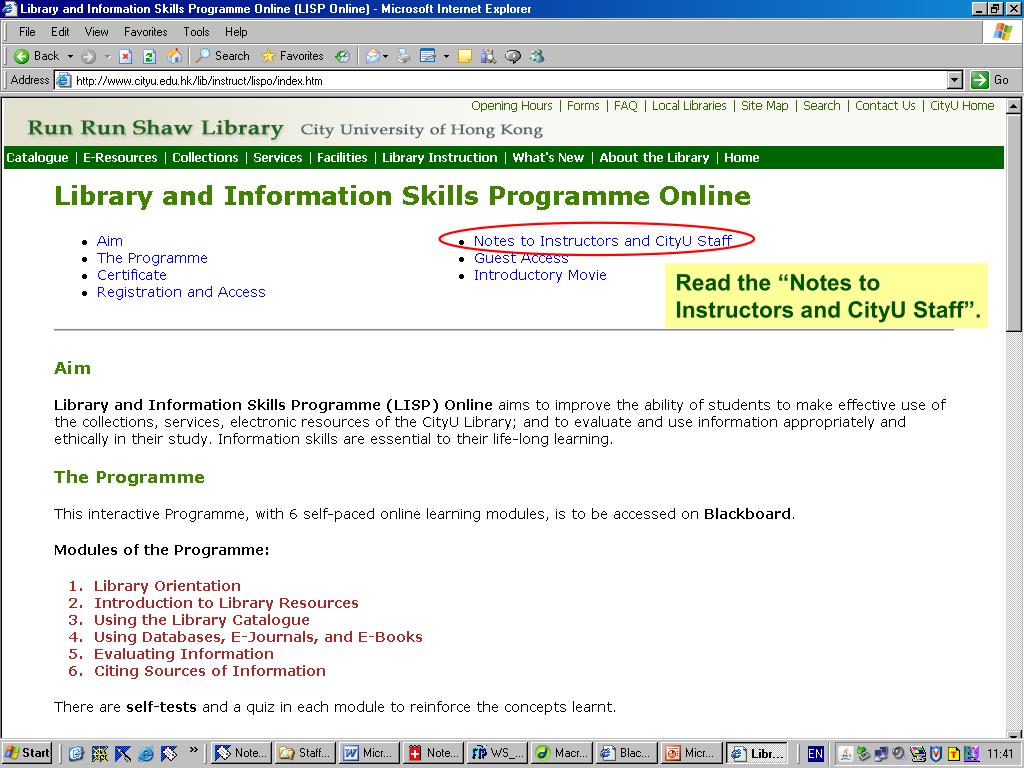Open the Discuss speech-bubble icon
The width and height of the screenshot is (1024, 768).
point(513,57)
